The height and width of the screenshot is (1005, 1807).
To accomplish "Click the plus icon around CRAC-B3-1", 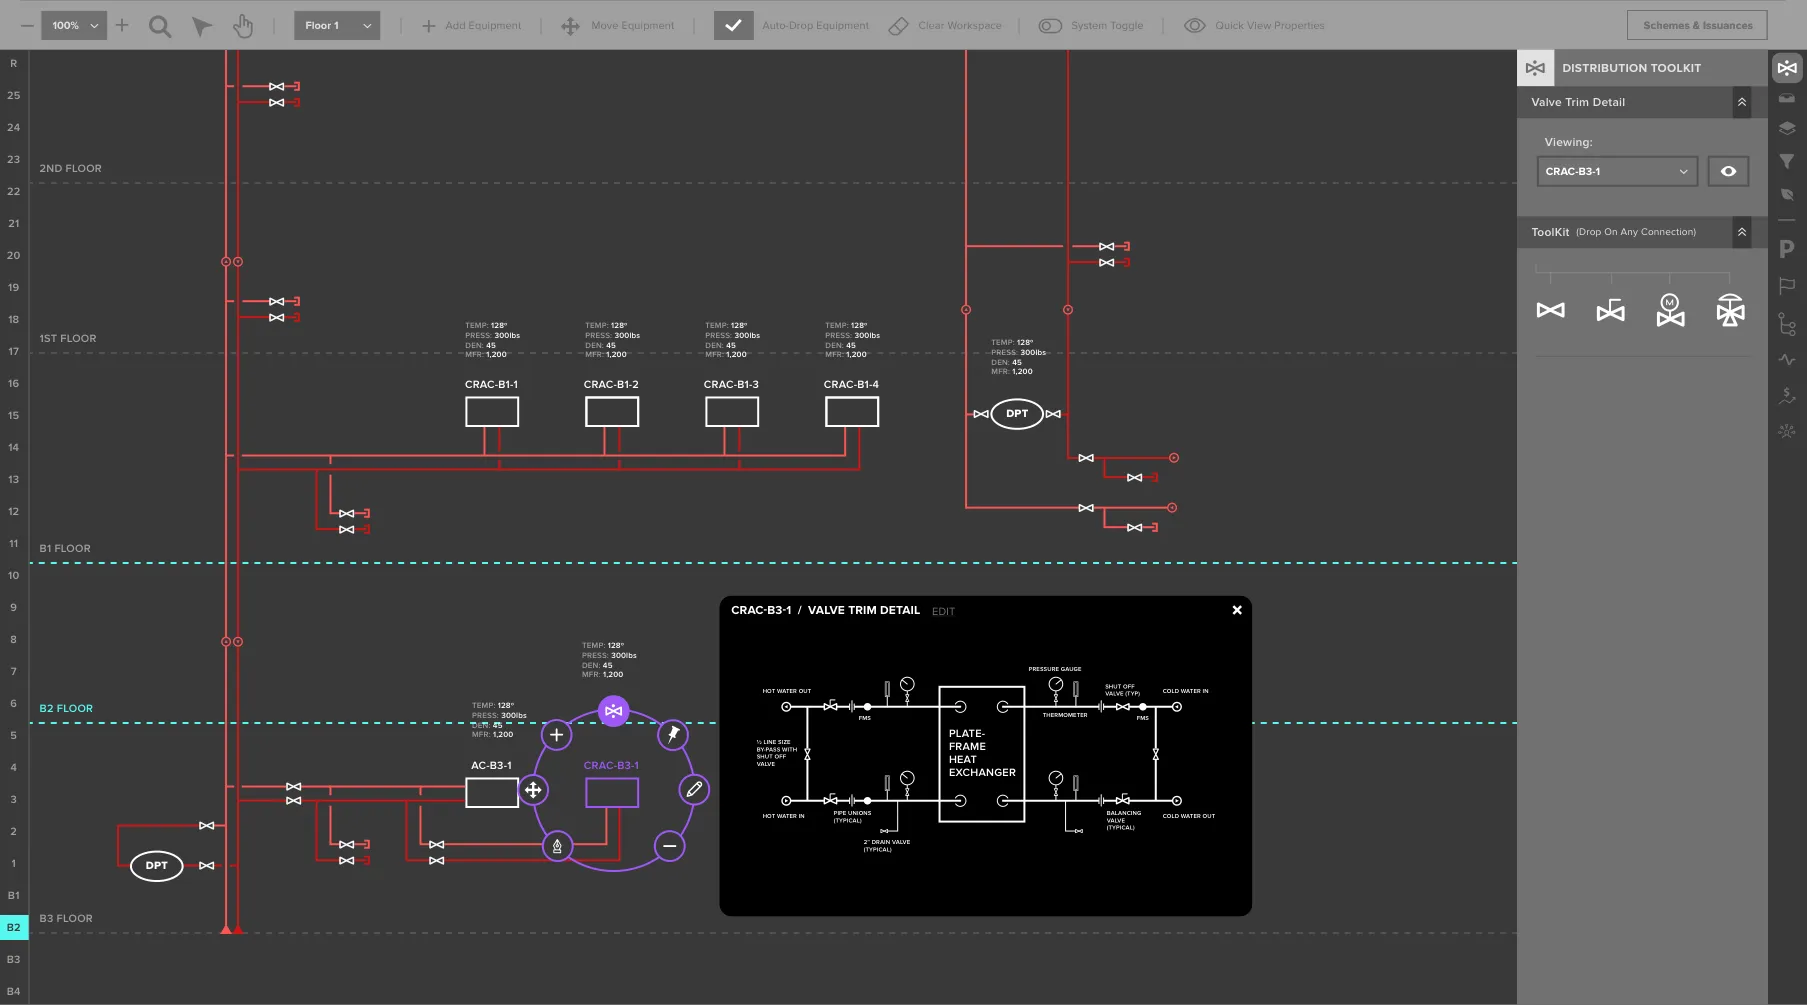I will (x=557, y=735).
